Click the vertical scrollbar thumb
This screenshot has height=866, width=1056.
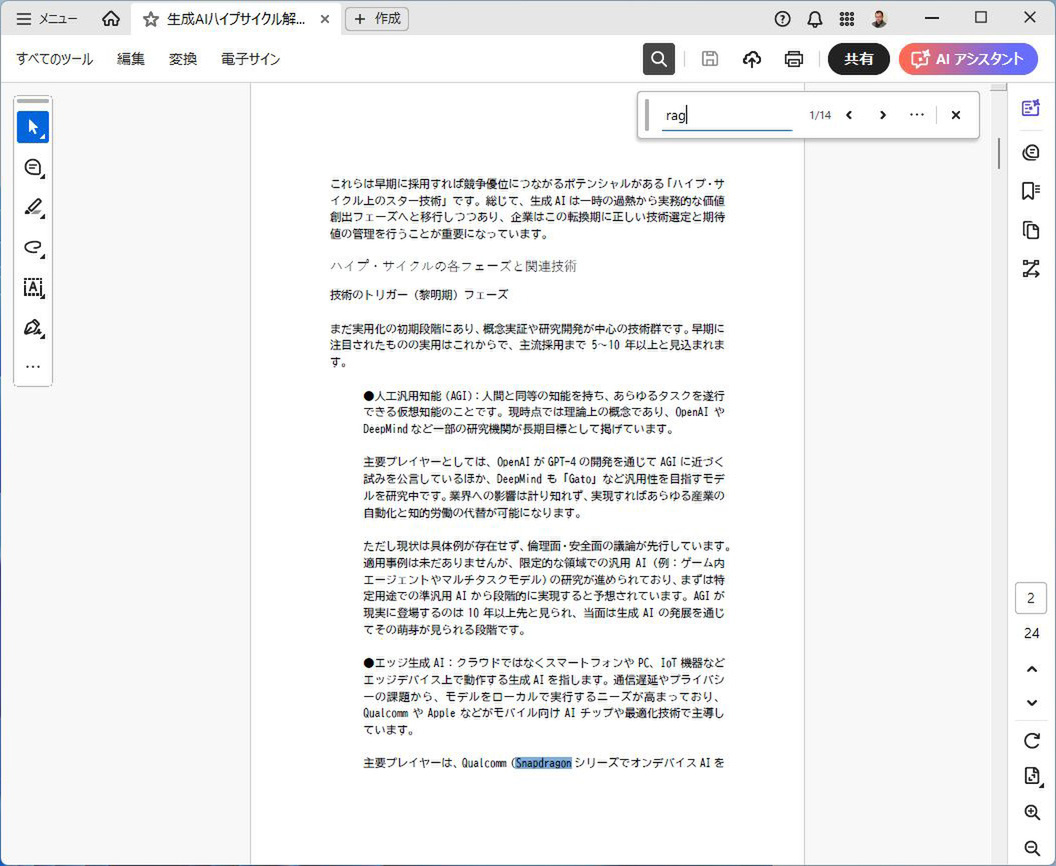[x=999, y=154]
